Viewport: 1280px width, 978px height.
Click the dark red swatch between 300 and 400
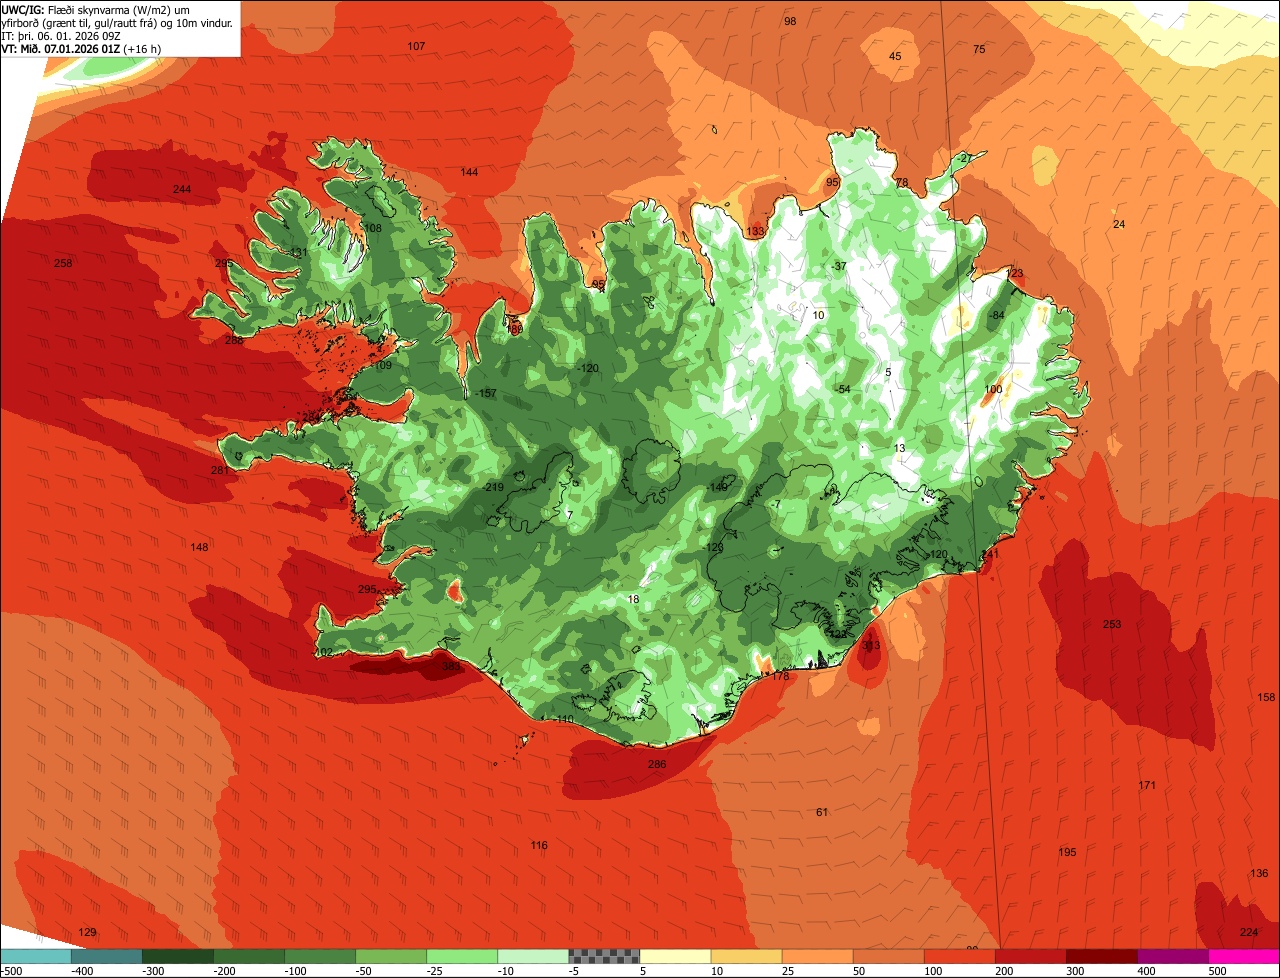(x=1101, y=956)
